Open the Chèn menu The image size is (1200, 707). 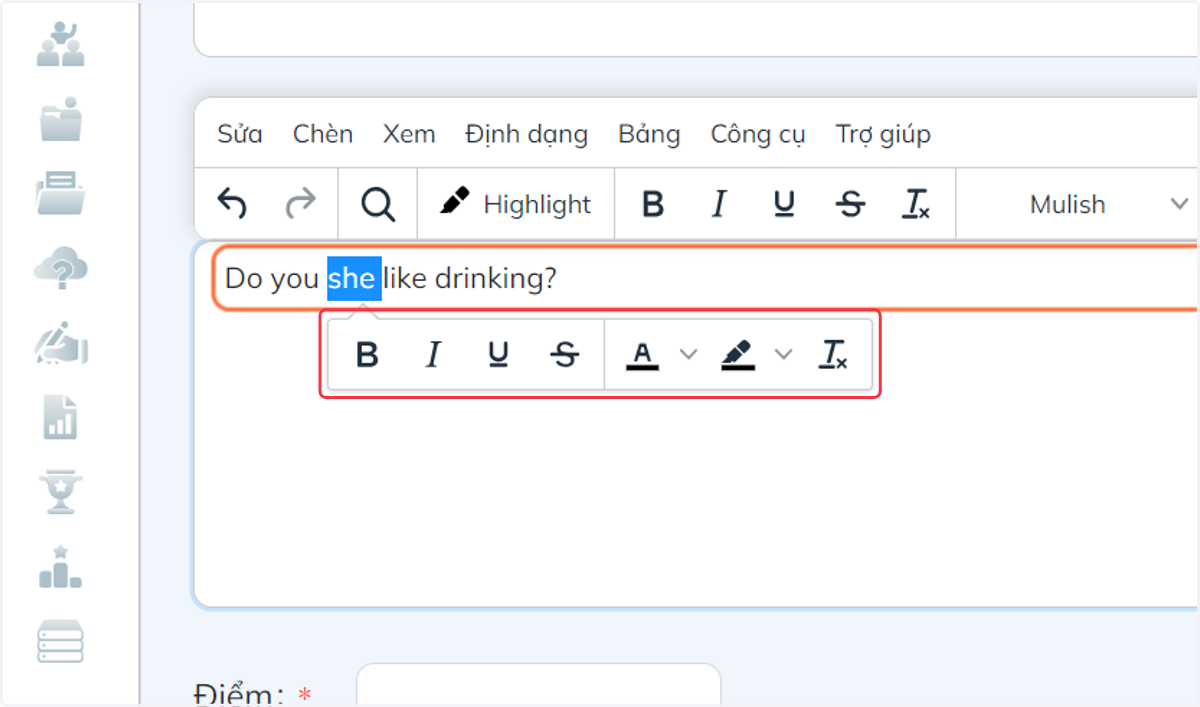(x=323, y=134)
